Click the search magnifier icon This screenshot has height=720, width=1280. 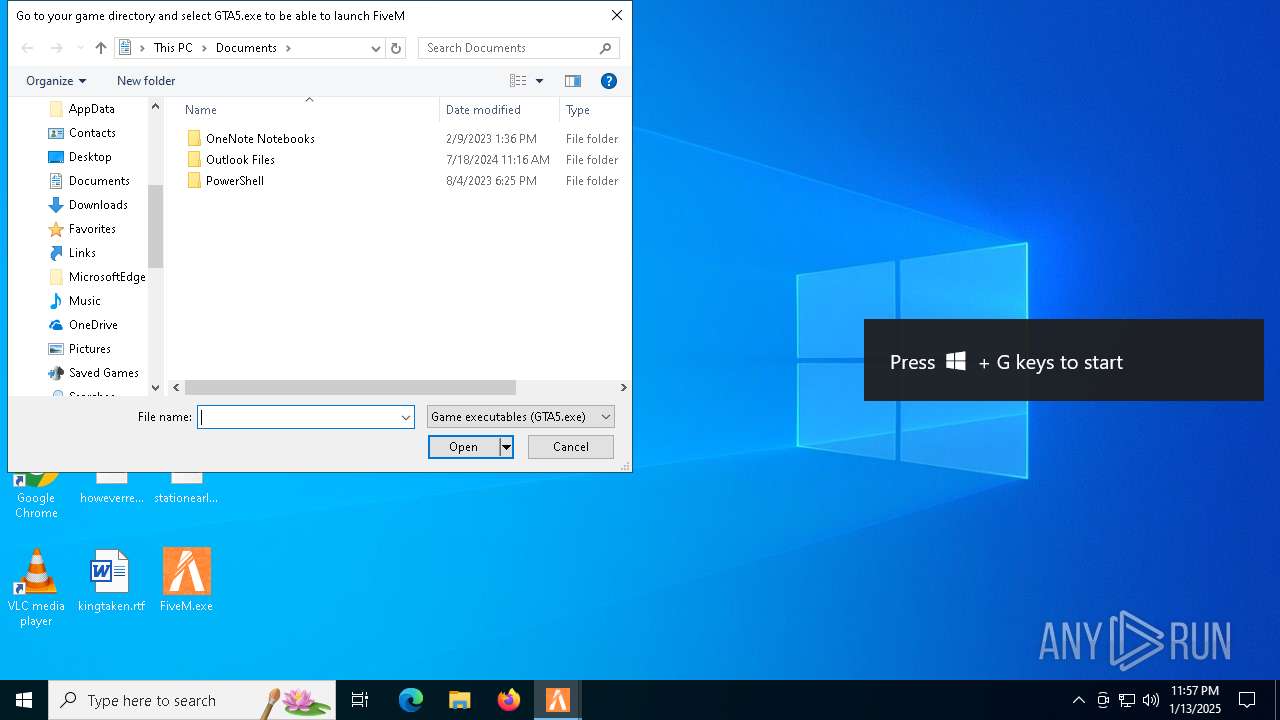(605, 48)
